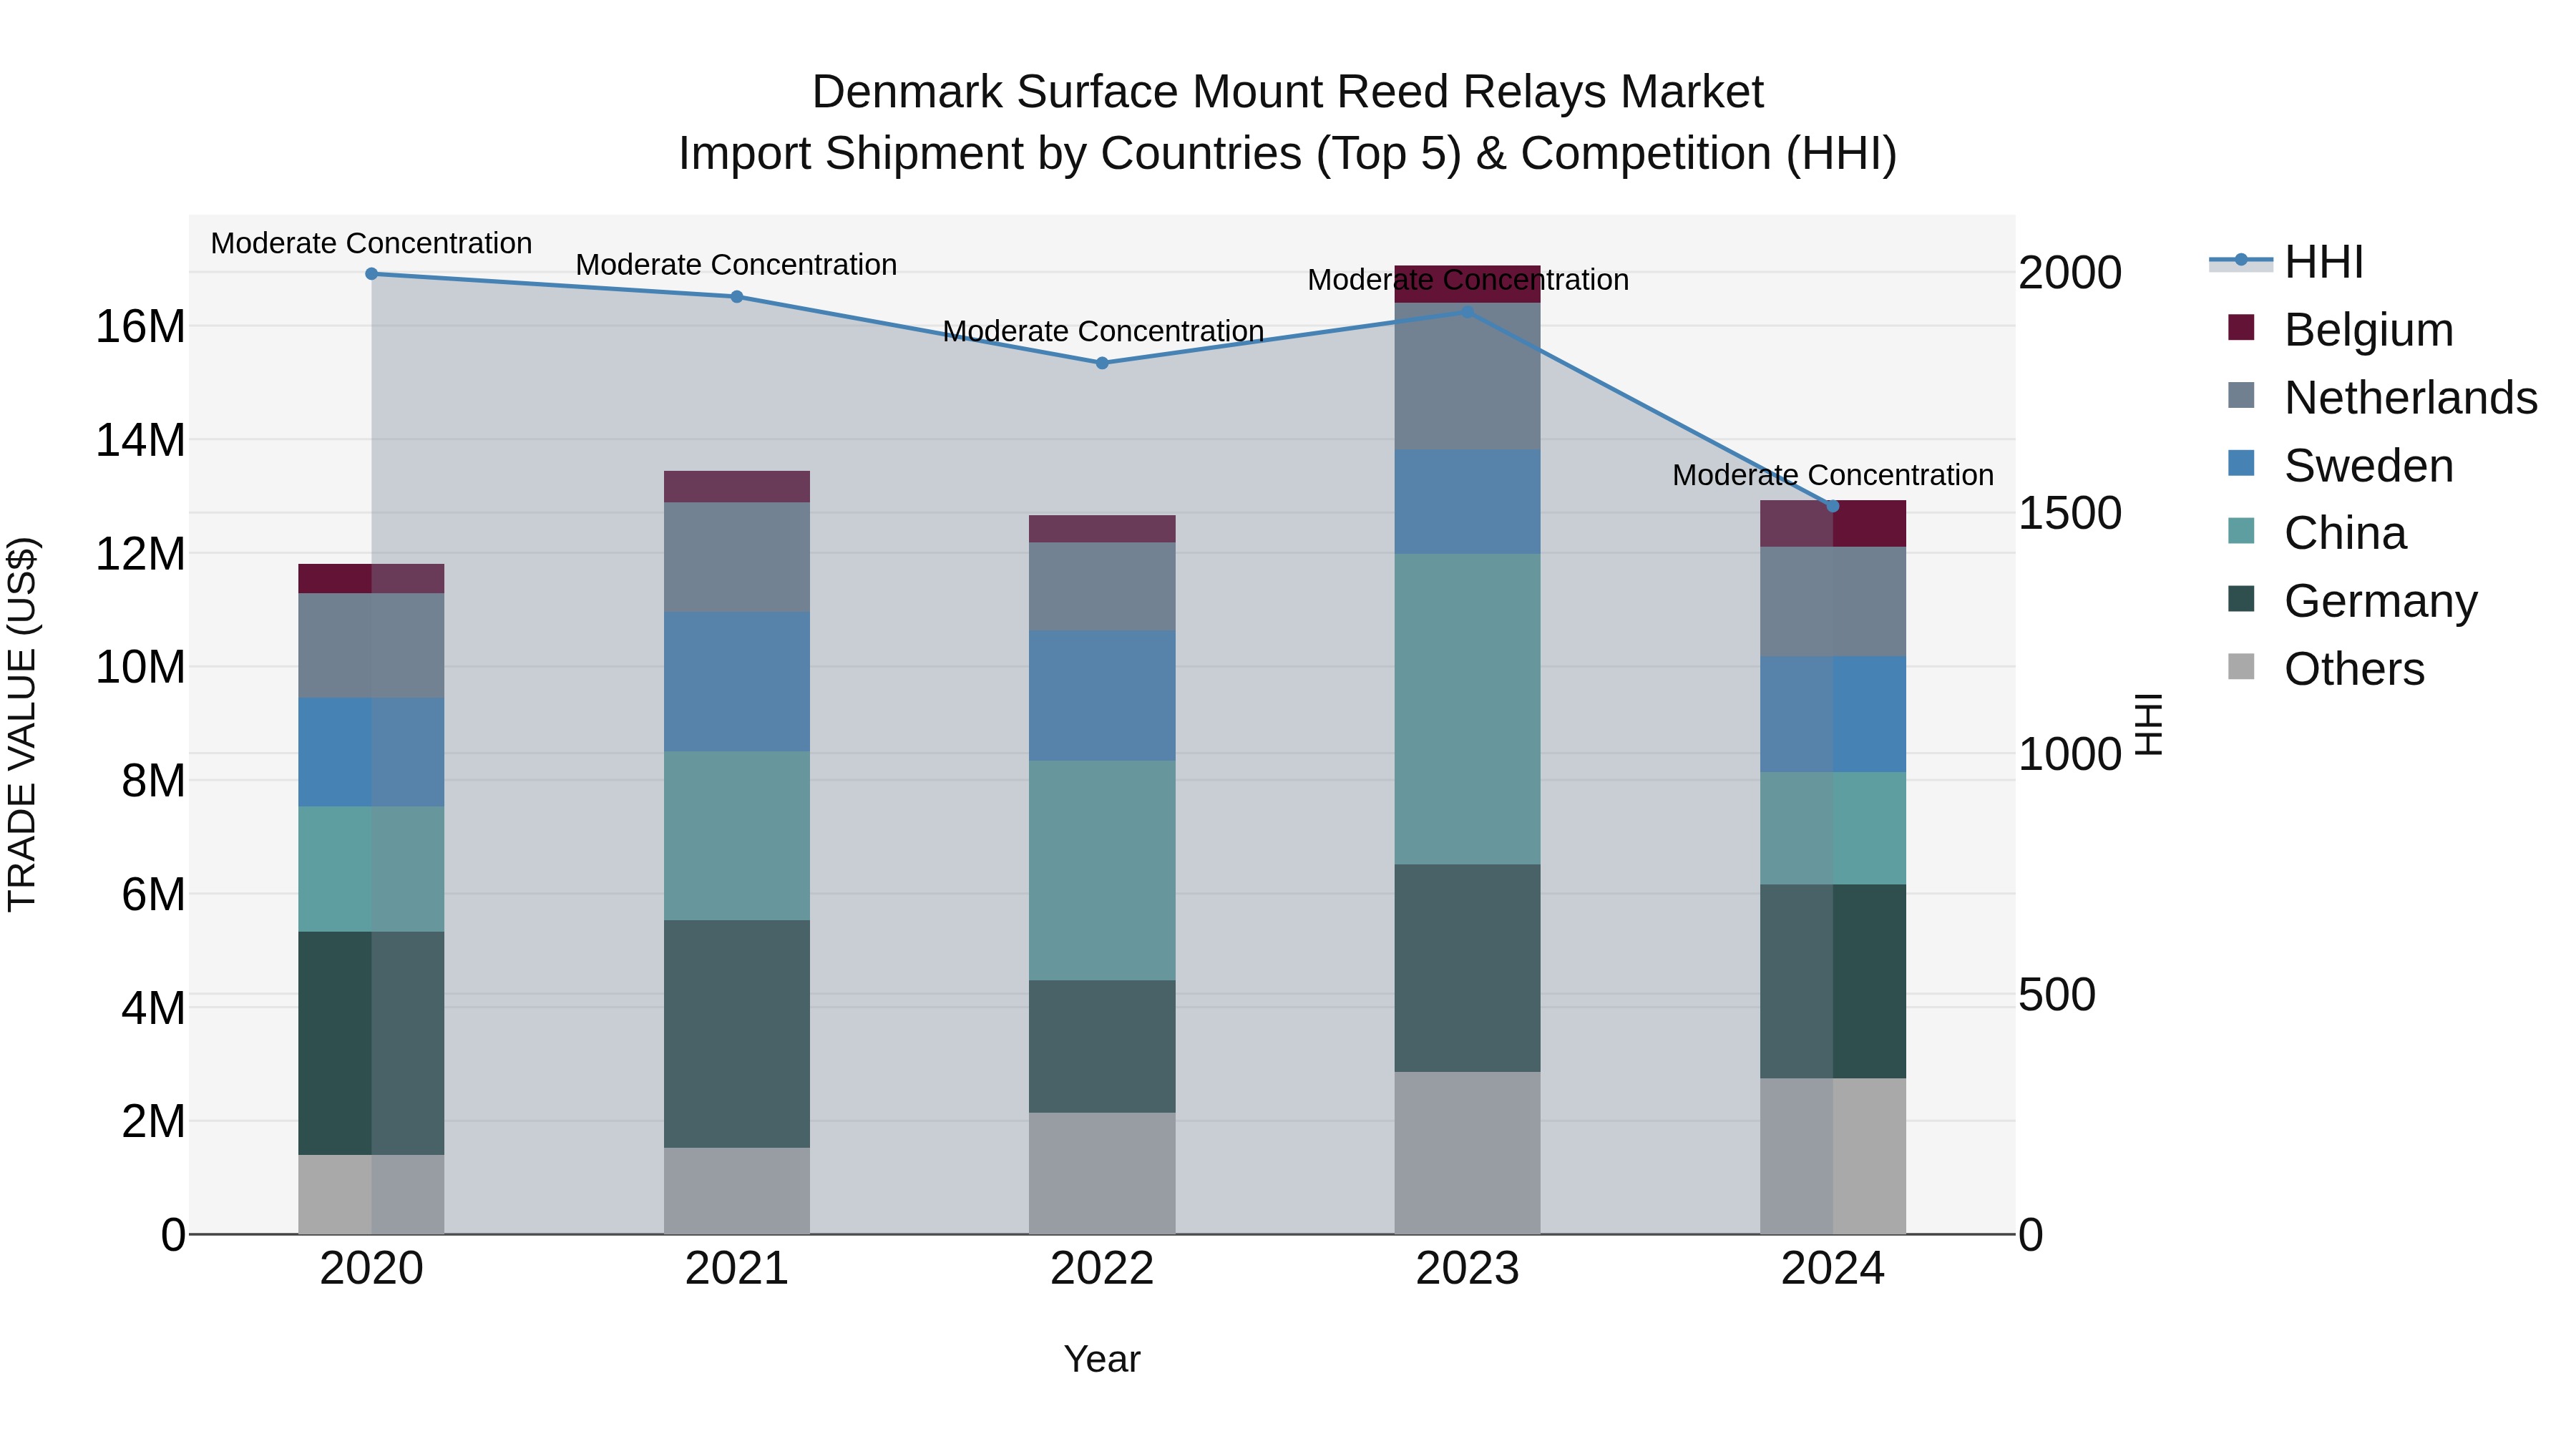The width and height of the screenshot is (2576, 1449).
Task: Click the 2024 Sweden bar segment
Action: (x=1833, y=714)
